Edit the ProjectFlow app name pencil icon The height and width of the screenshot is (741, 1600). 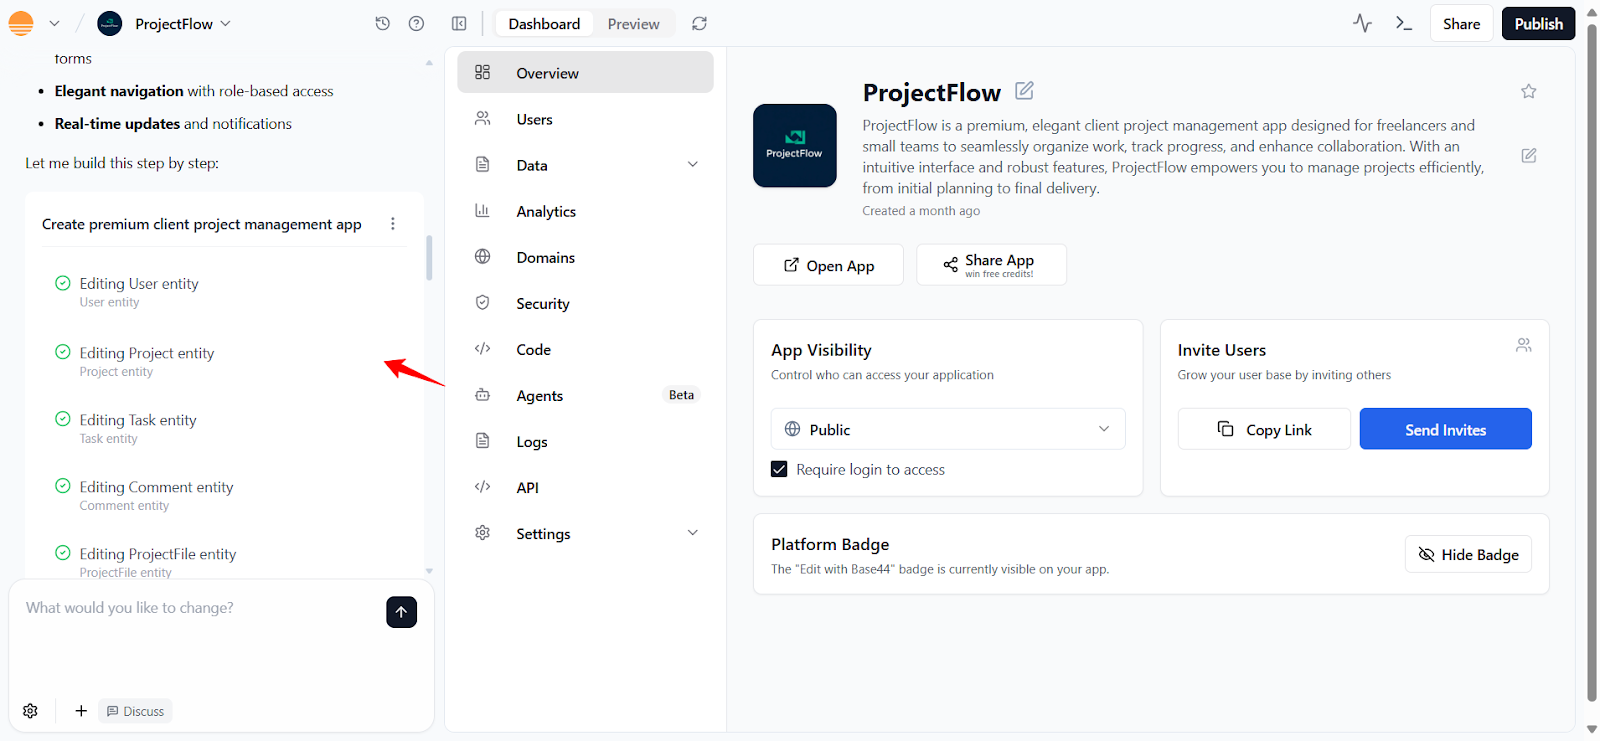coord(1024,91)
